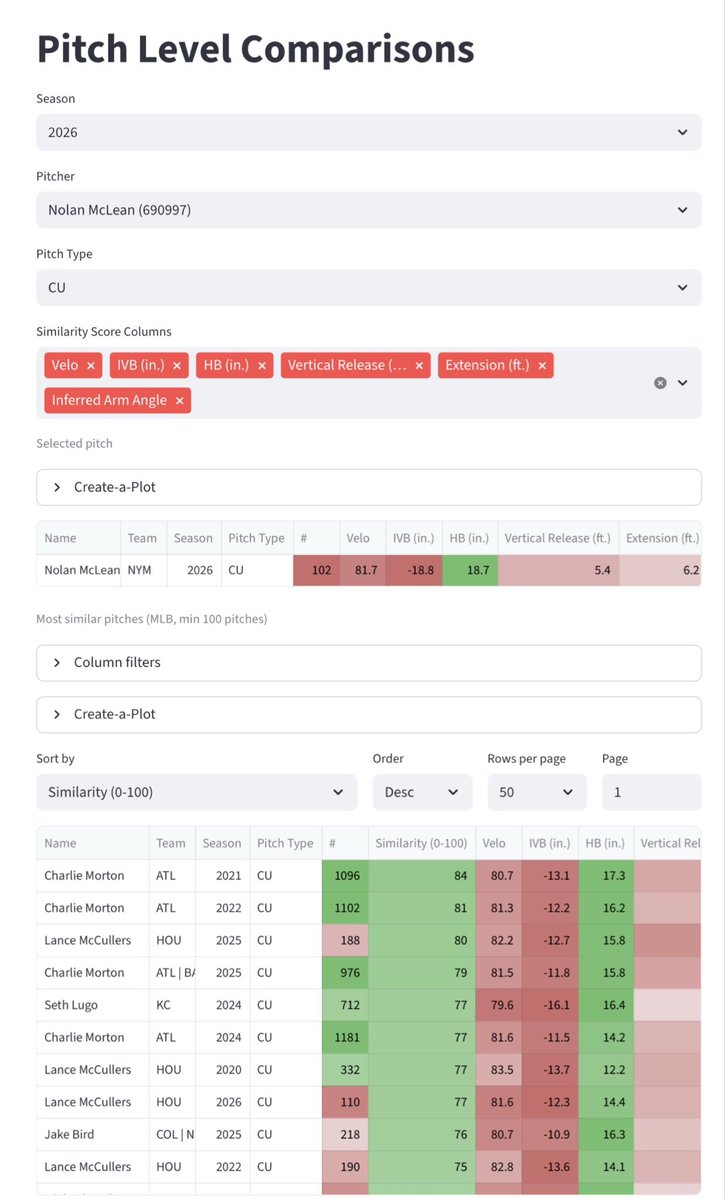This screenshot has width=725, height=1199.
Task: Click the Name header in results table
Action: coord(93,843)
